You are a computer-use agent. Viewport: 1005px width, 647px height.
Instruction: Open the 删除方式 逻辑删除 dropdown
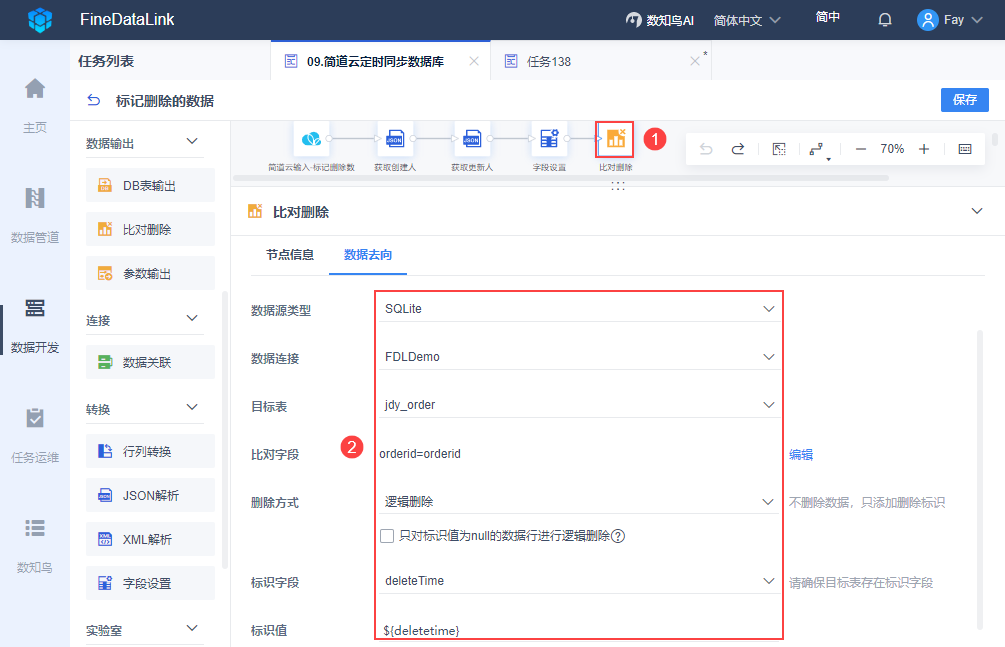pyautogui.click(x=579, y=501)
